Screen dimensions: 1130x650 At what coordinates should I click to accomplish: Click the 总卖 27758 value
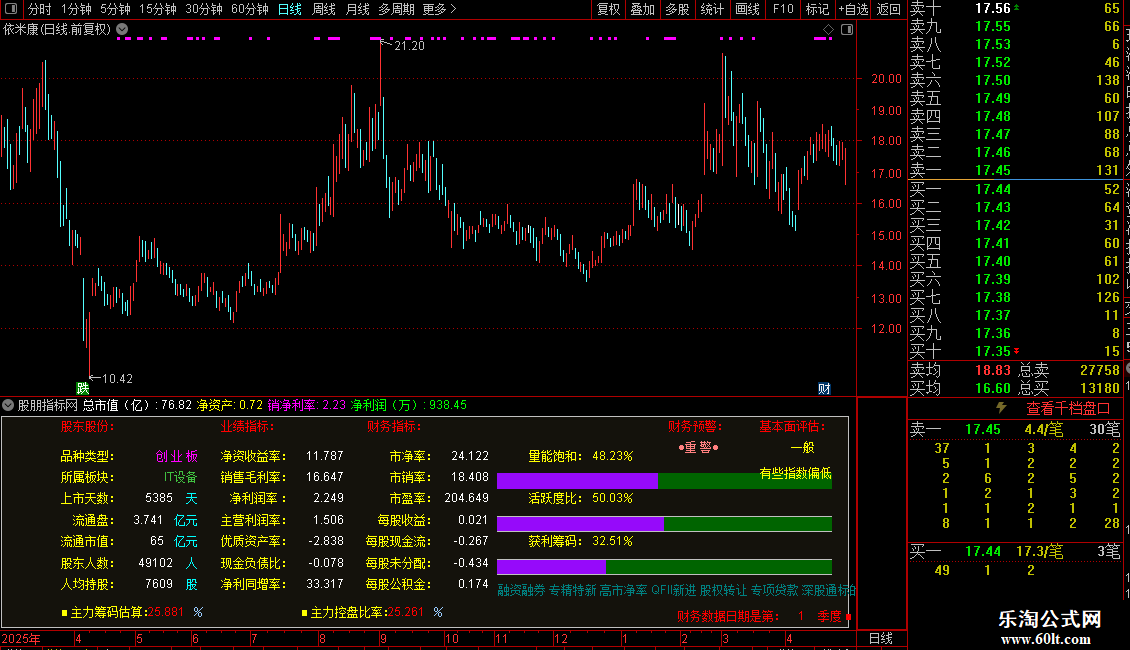point(1100,370)
